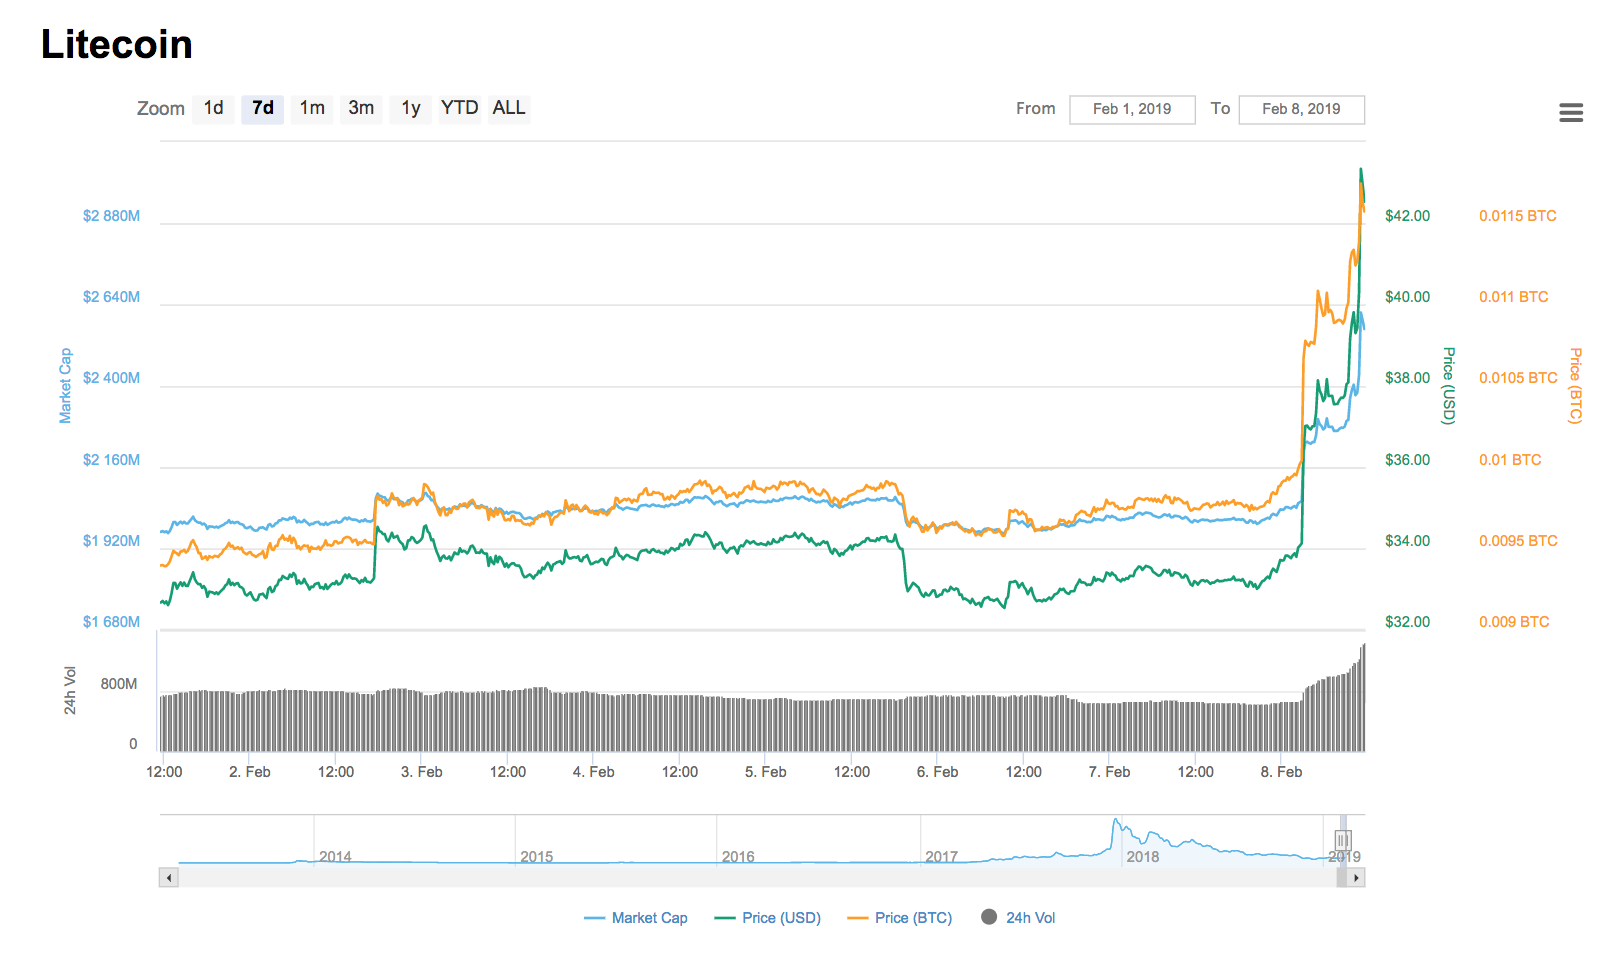Click the Price (BTC) vertical axis title
Screen dimensions: 1616x956
pos(1575,386)
